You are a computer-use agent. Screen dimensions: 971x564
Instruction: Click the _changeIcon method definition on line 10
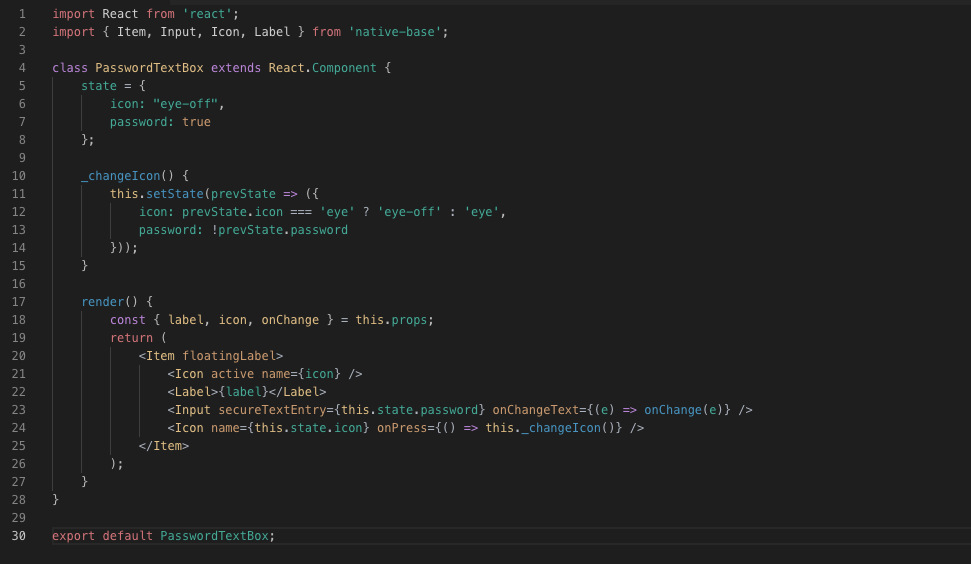121,176
